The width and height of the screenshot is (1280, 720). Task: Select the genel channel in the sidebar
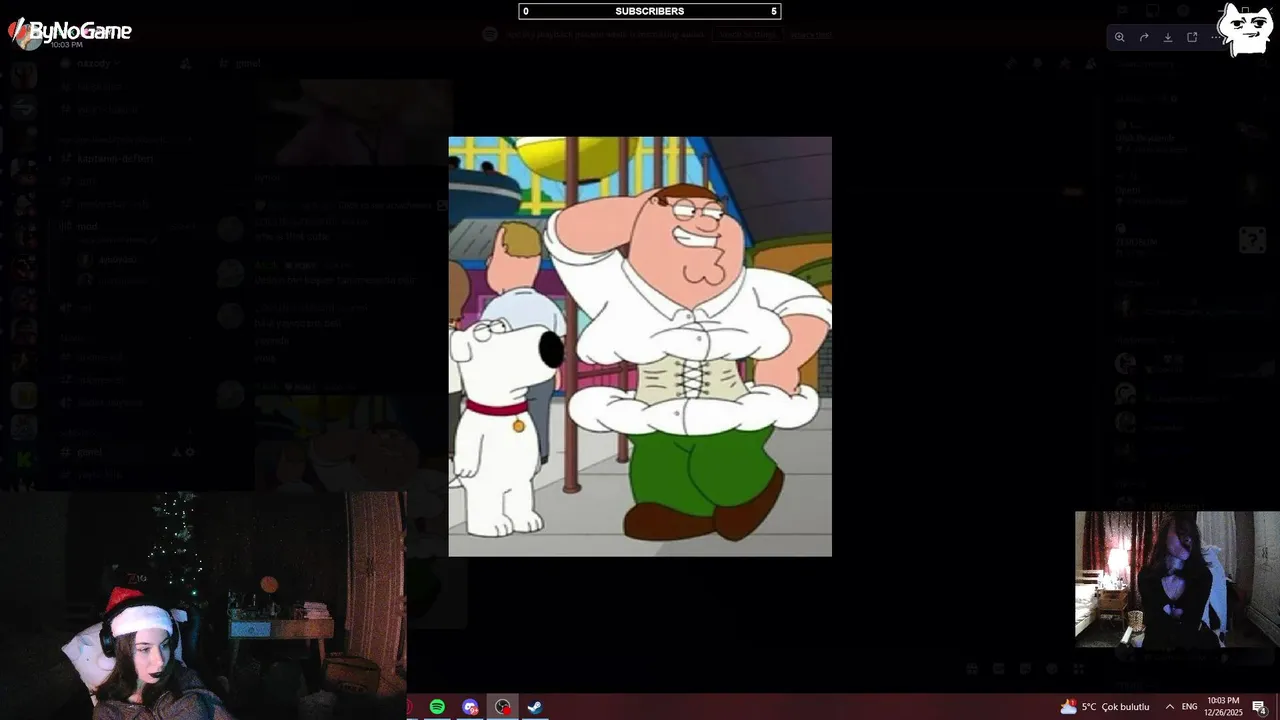coord(125,452)
